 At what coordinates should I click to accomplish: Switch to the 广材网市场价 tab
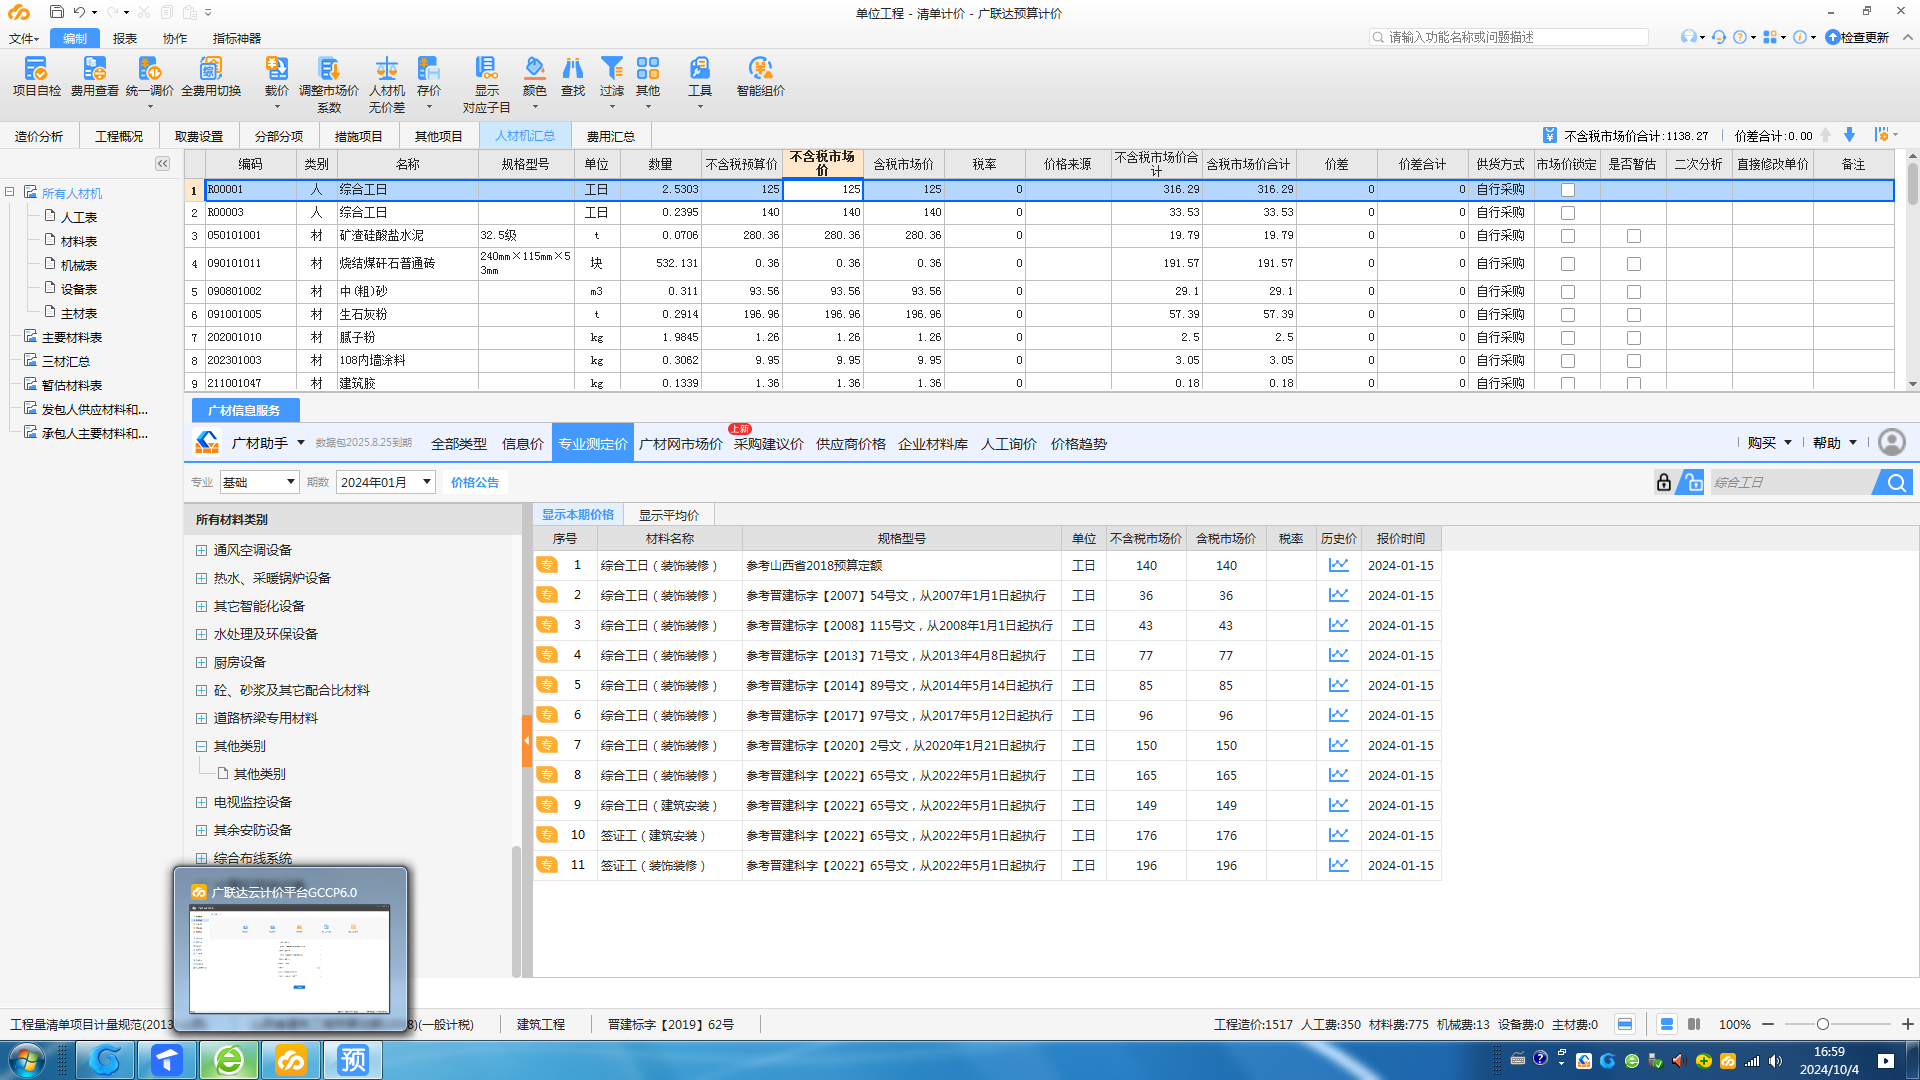click(681, 444)
